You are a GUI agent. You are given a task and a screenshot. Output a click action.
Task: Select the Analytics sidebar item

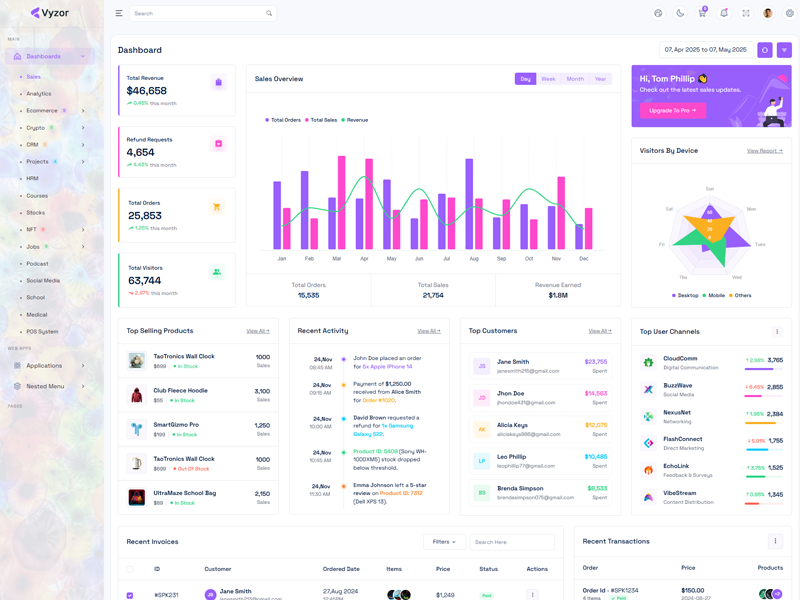[x=39, y=94]
